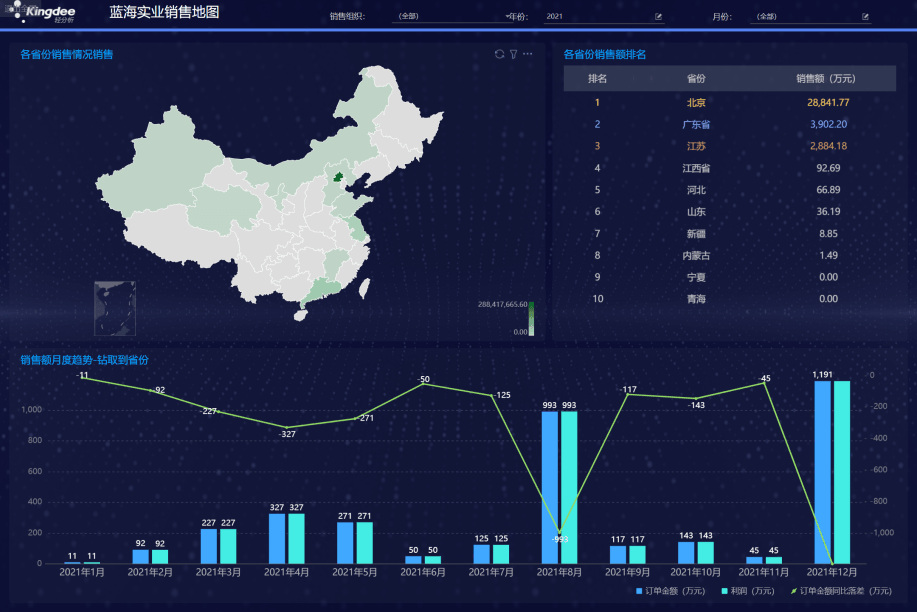Click the 销售额 (万元) column header
917x612 pixels.
click(825, 78)
